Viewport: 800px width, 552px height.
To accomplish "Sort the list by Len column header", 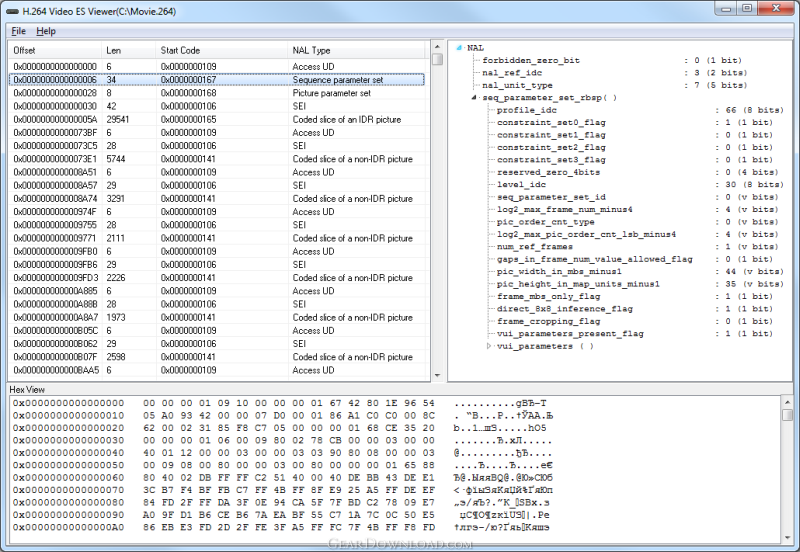I will pos(129,50).
